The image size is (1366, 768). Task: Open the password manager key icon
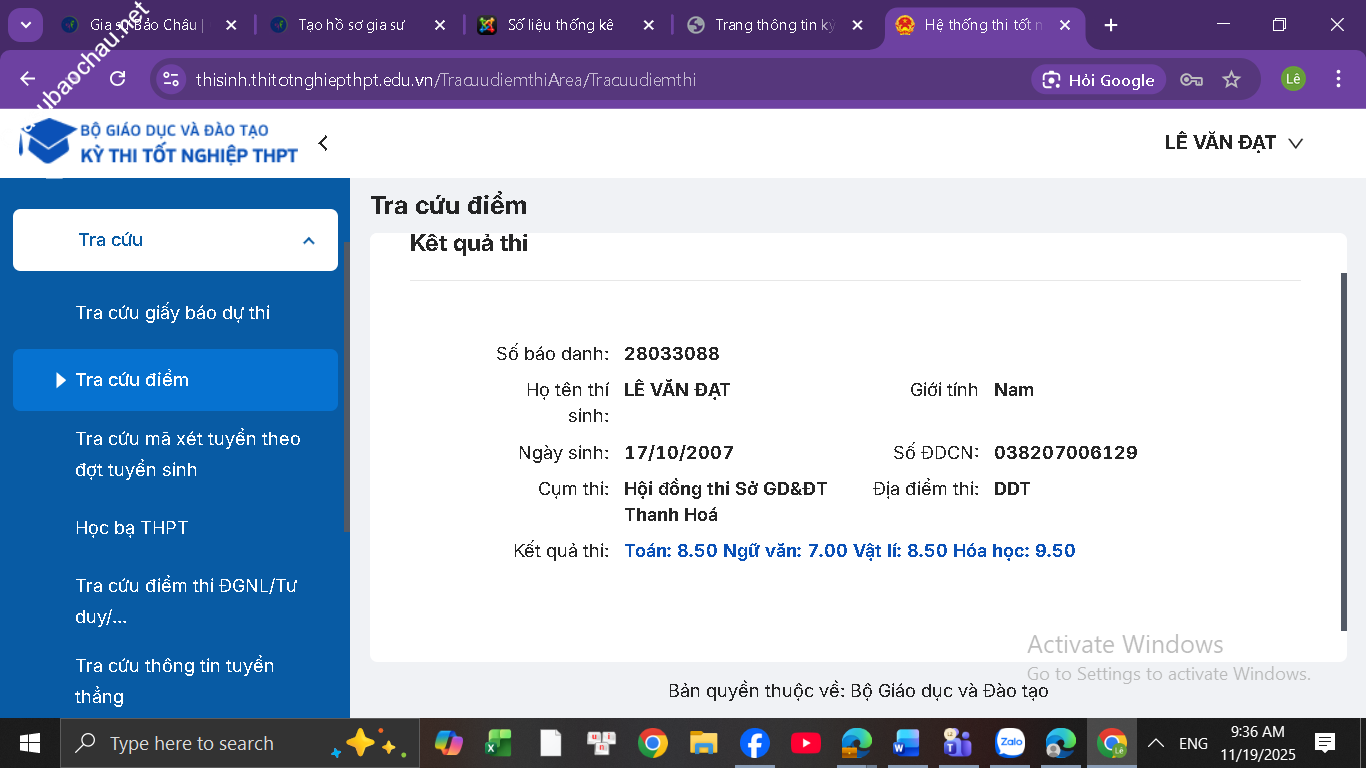coord(1190,80)
